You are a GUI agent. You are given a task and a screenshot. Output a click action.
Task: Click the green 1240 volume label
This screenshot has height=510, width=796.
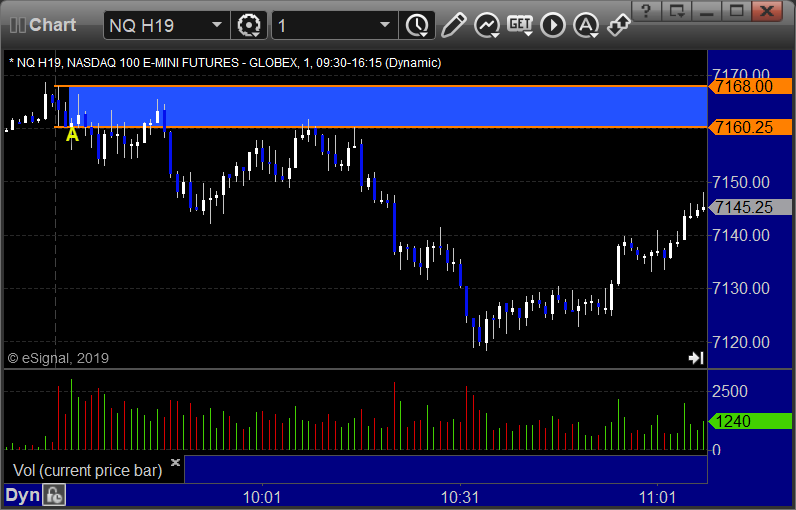[750, 421]
